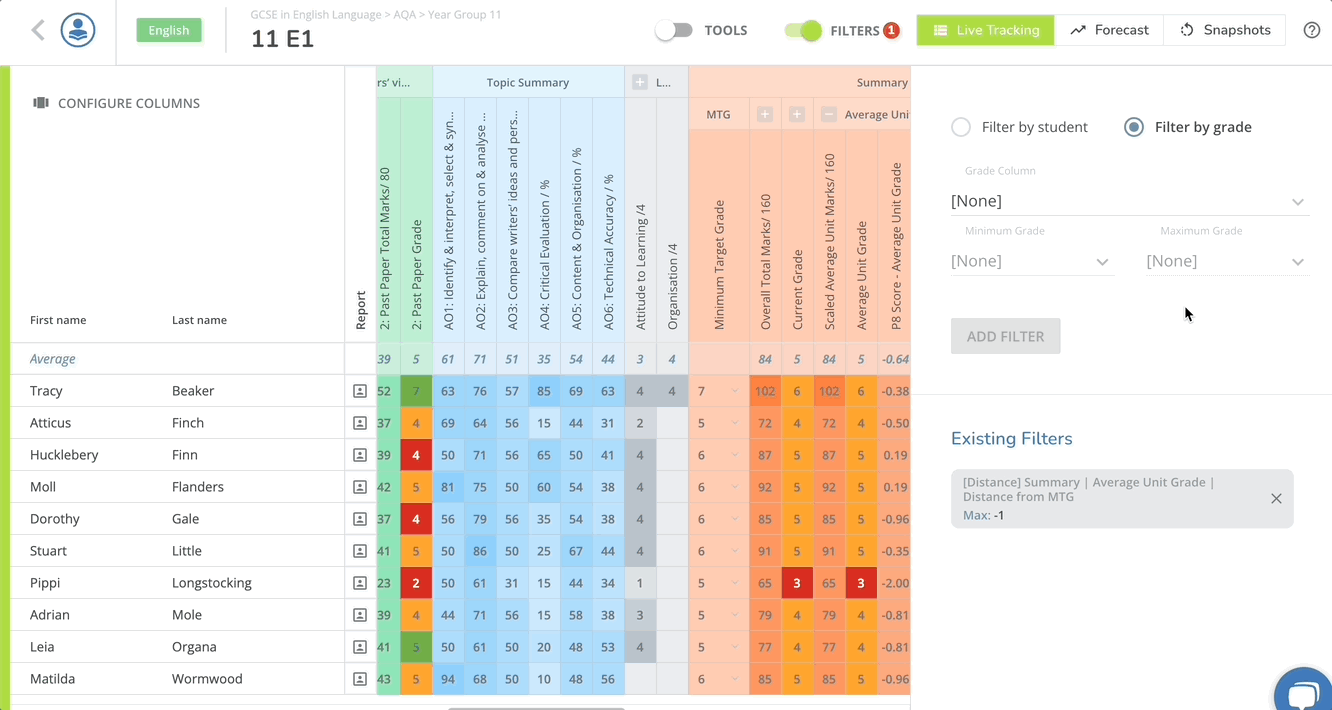This screenshot has height=710, width=1332.
Task: Switch to the Forecast tab
Action: [1109, 30]
